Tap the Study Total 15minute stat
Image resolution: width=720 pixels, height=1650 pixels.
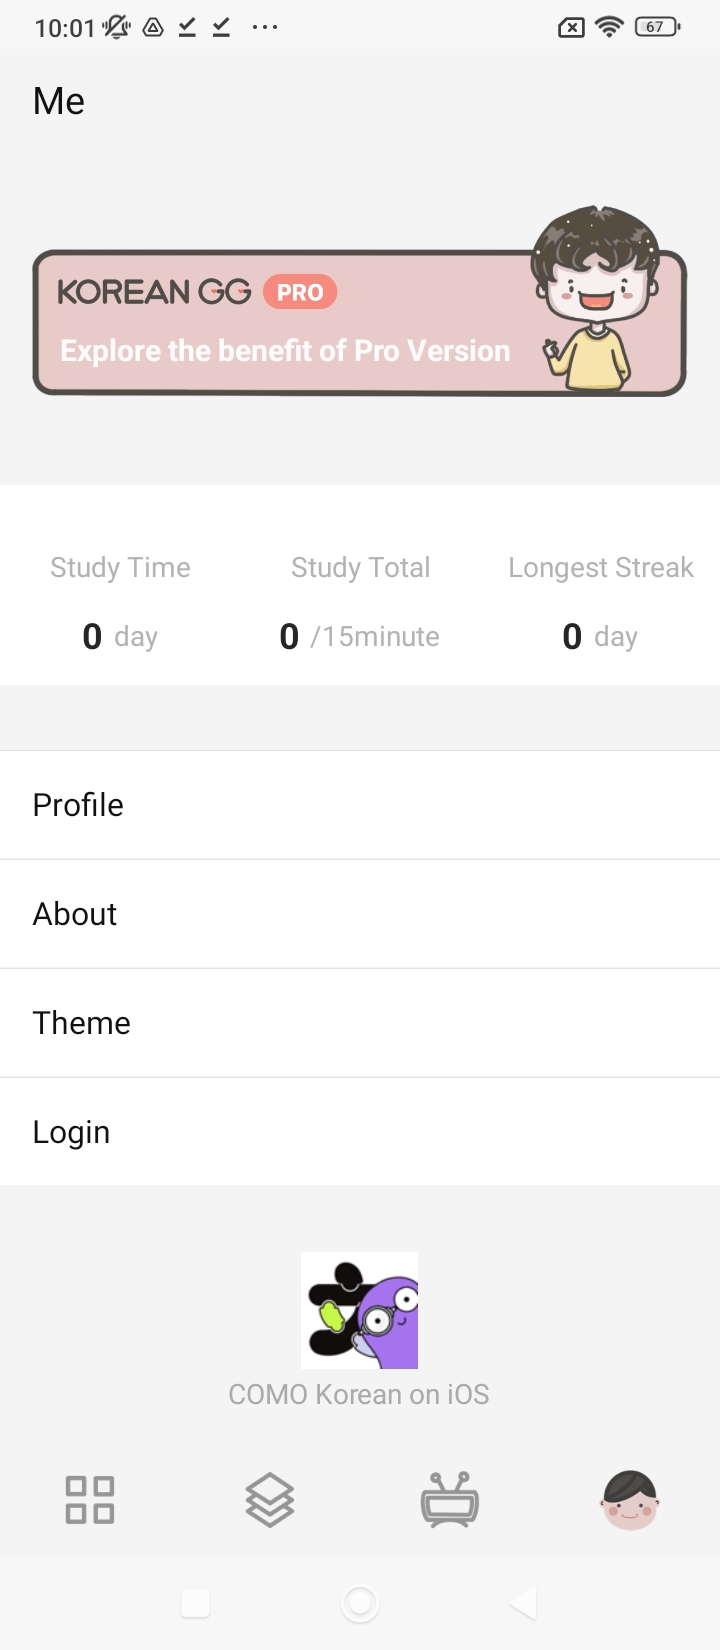tap(360, 602)
